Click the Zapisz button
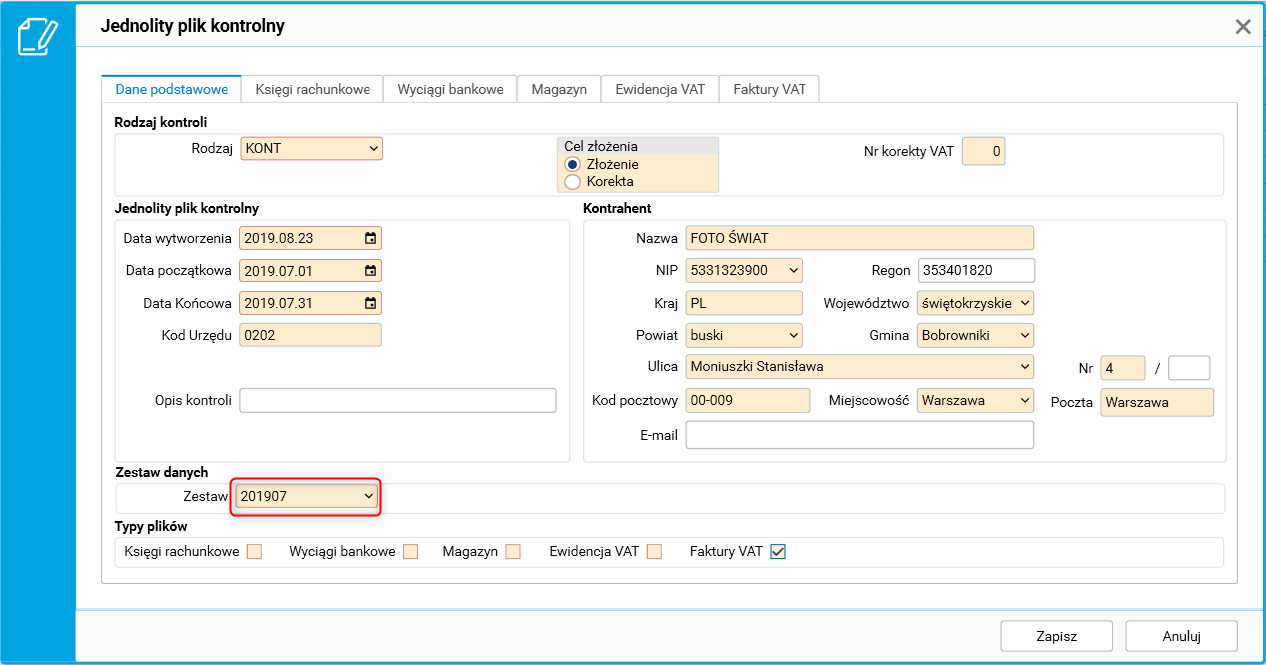This screenshot has height=665, width=1266. [1057, 636]
